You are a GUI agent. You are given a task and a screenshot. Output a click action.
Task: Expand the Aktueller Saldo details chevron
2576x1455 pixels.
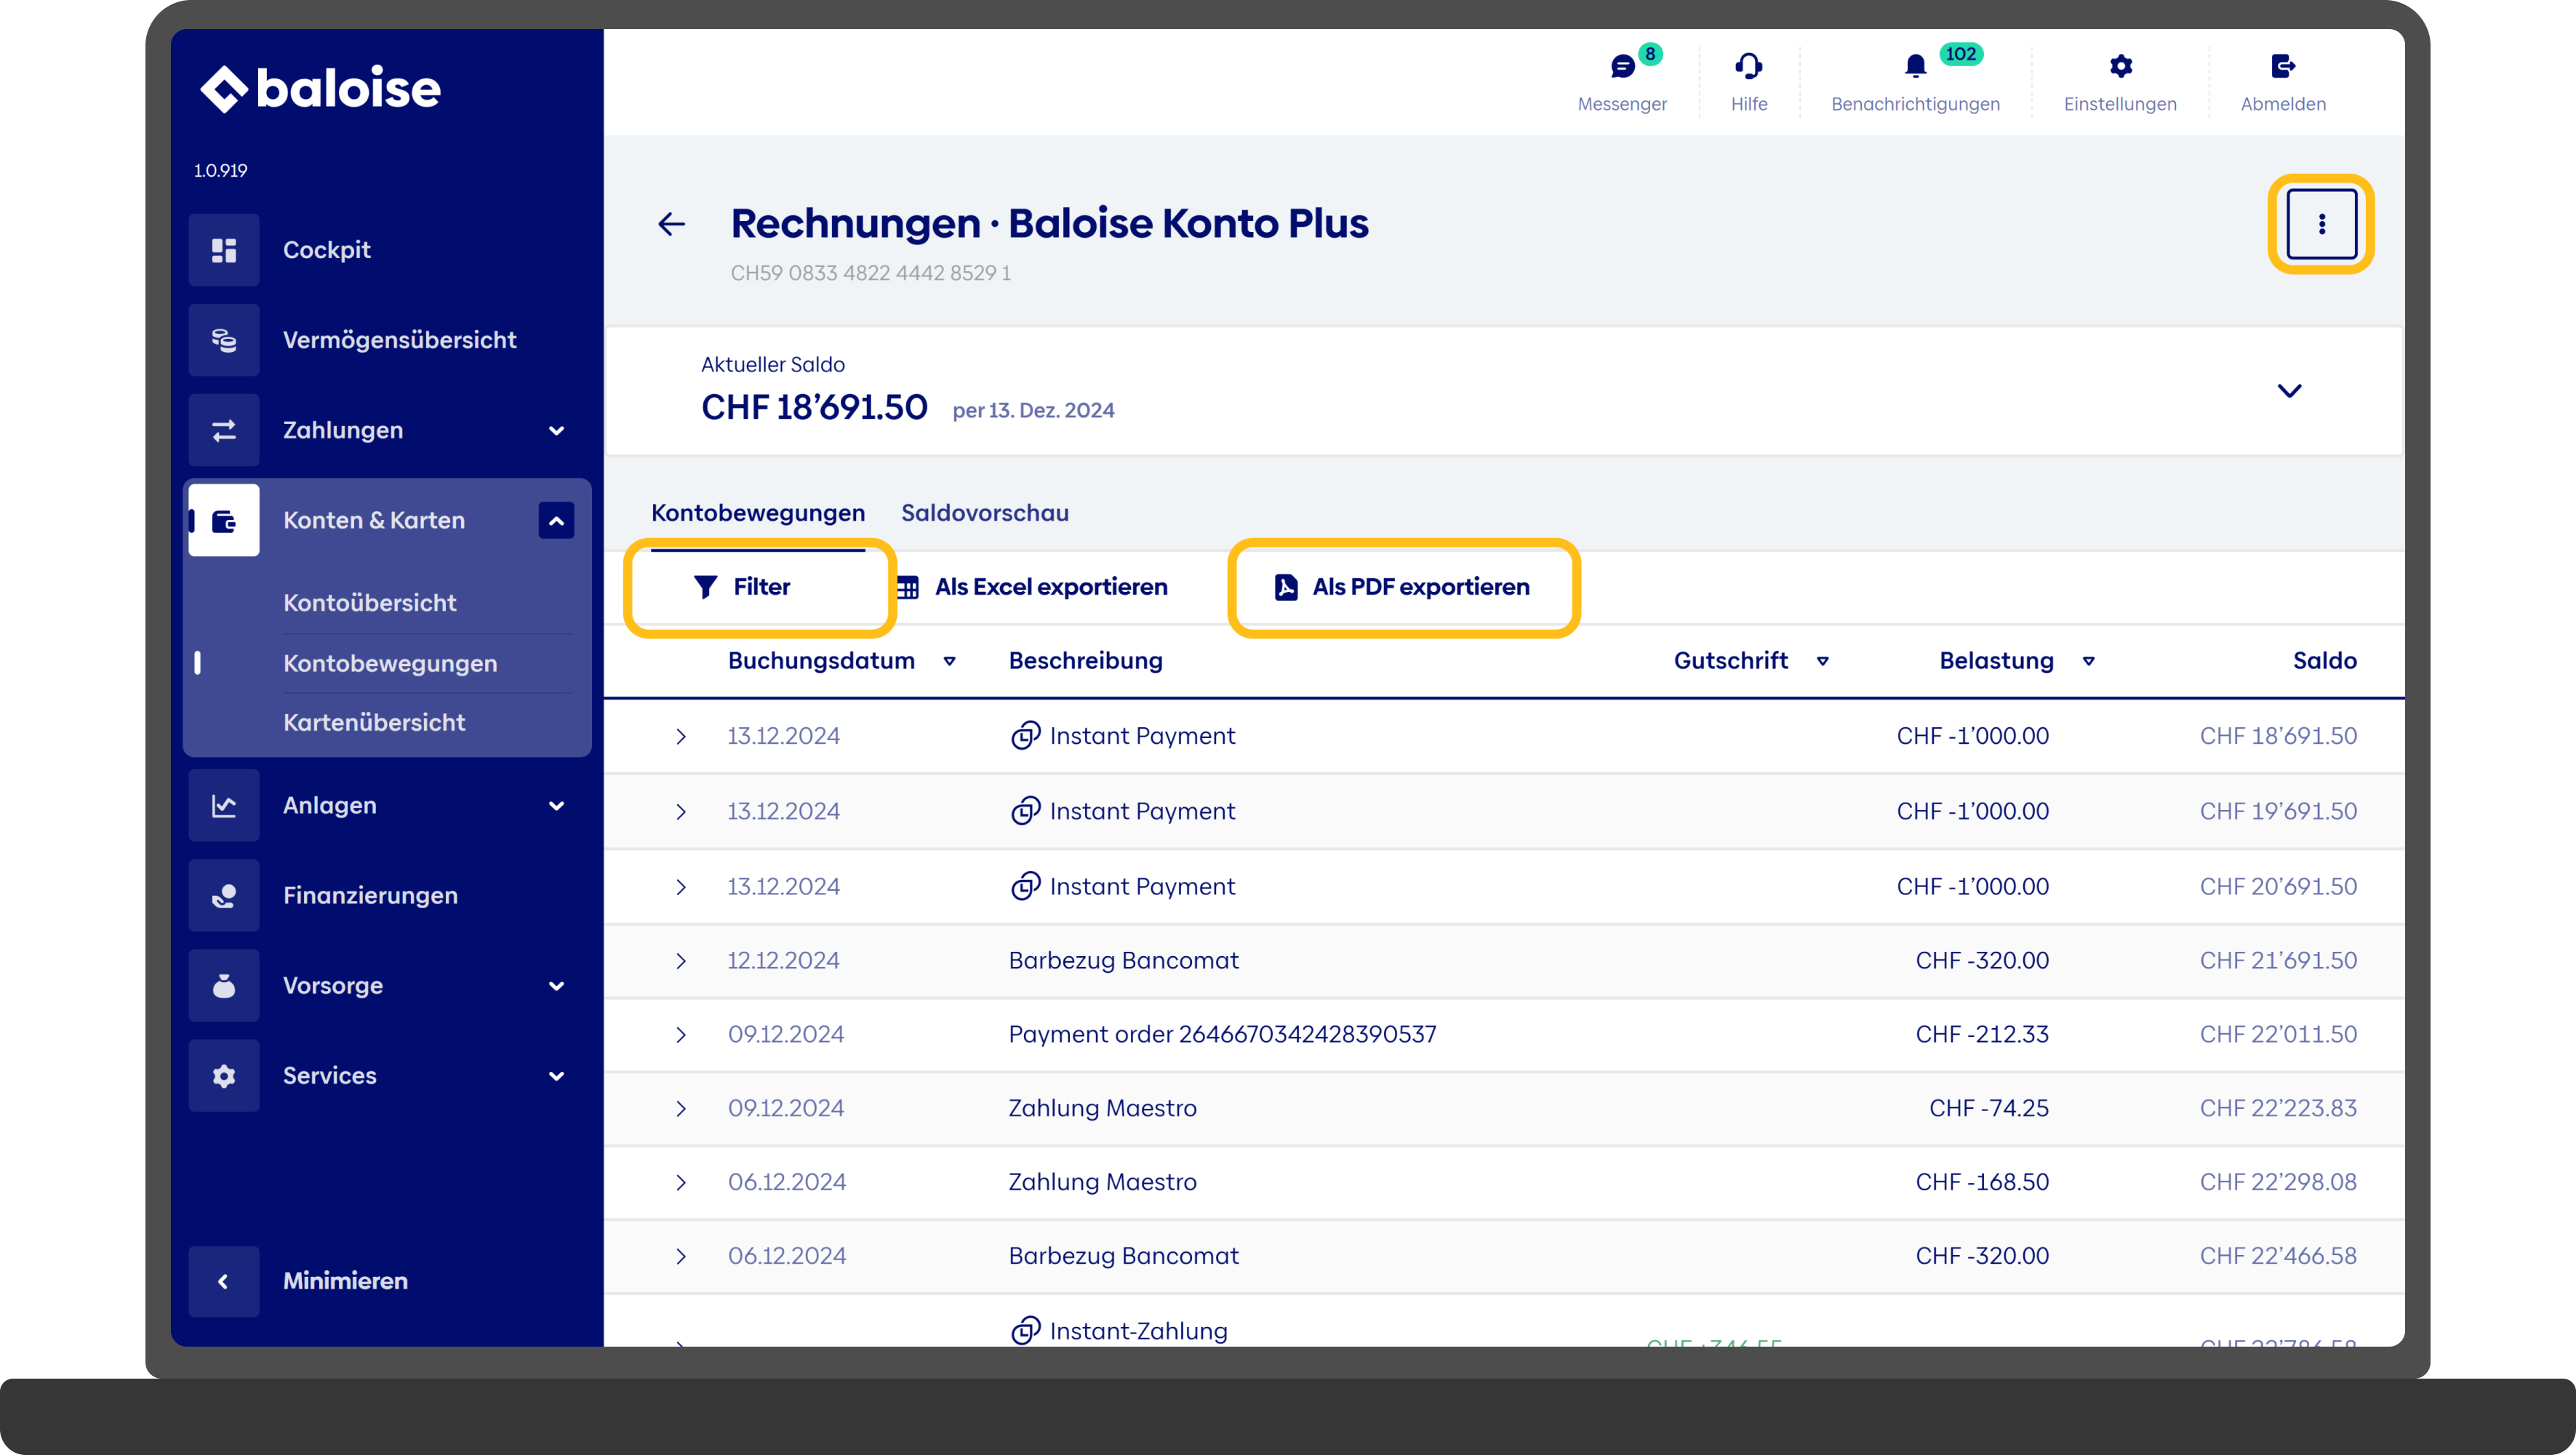click(2289, 391)
